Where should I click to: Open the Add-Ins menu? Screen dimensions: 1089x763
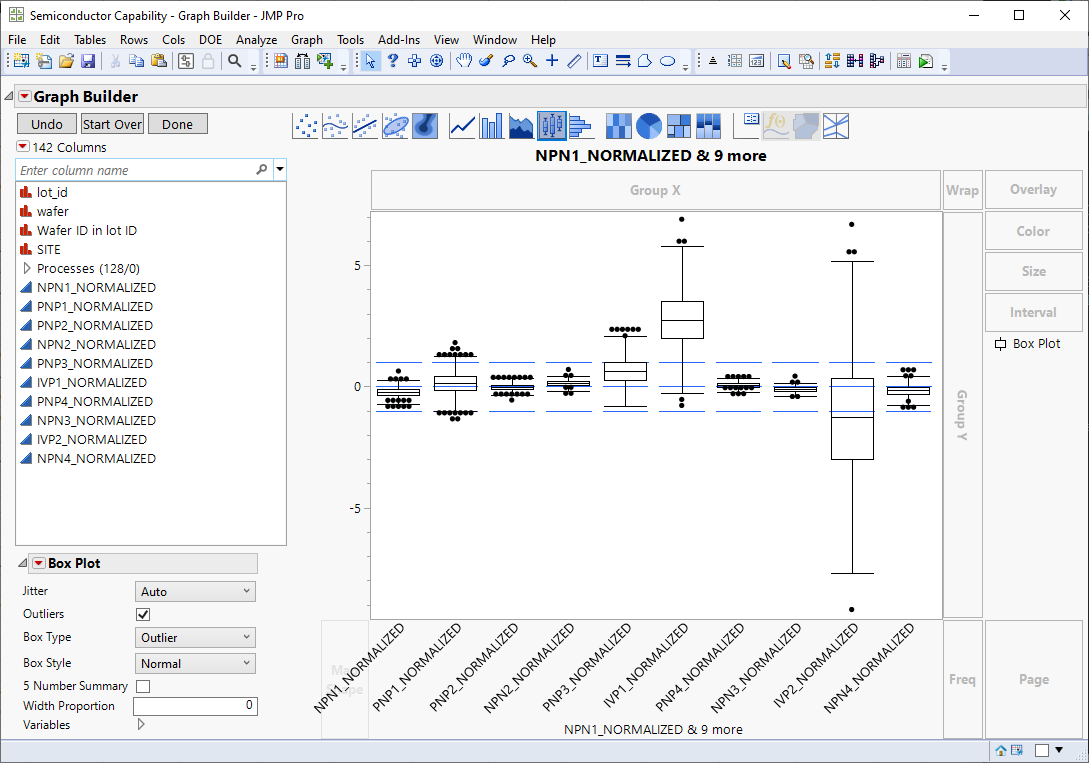coord(399,40)
